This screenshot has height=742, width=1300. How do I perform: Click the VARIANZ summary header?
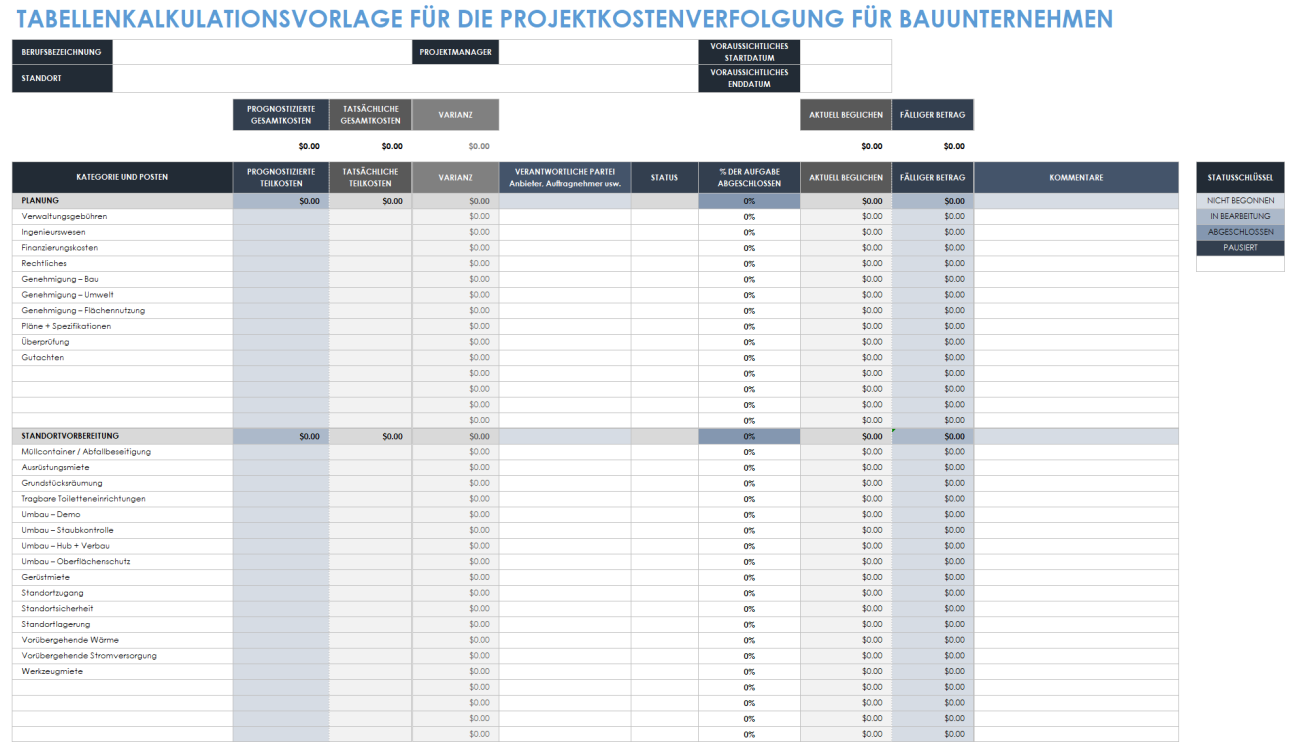coord(455,114)
